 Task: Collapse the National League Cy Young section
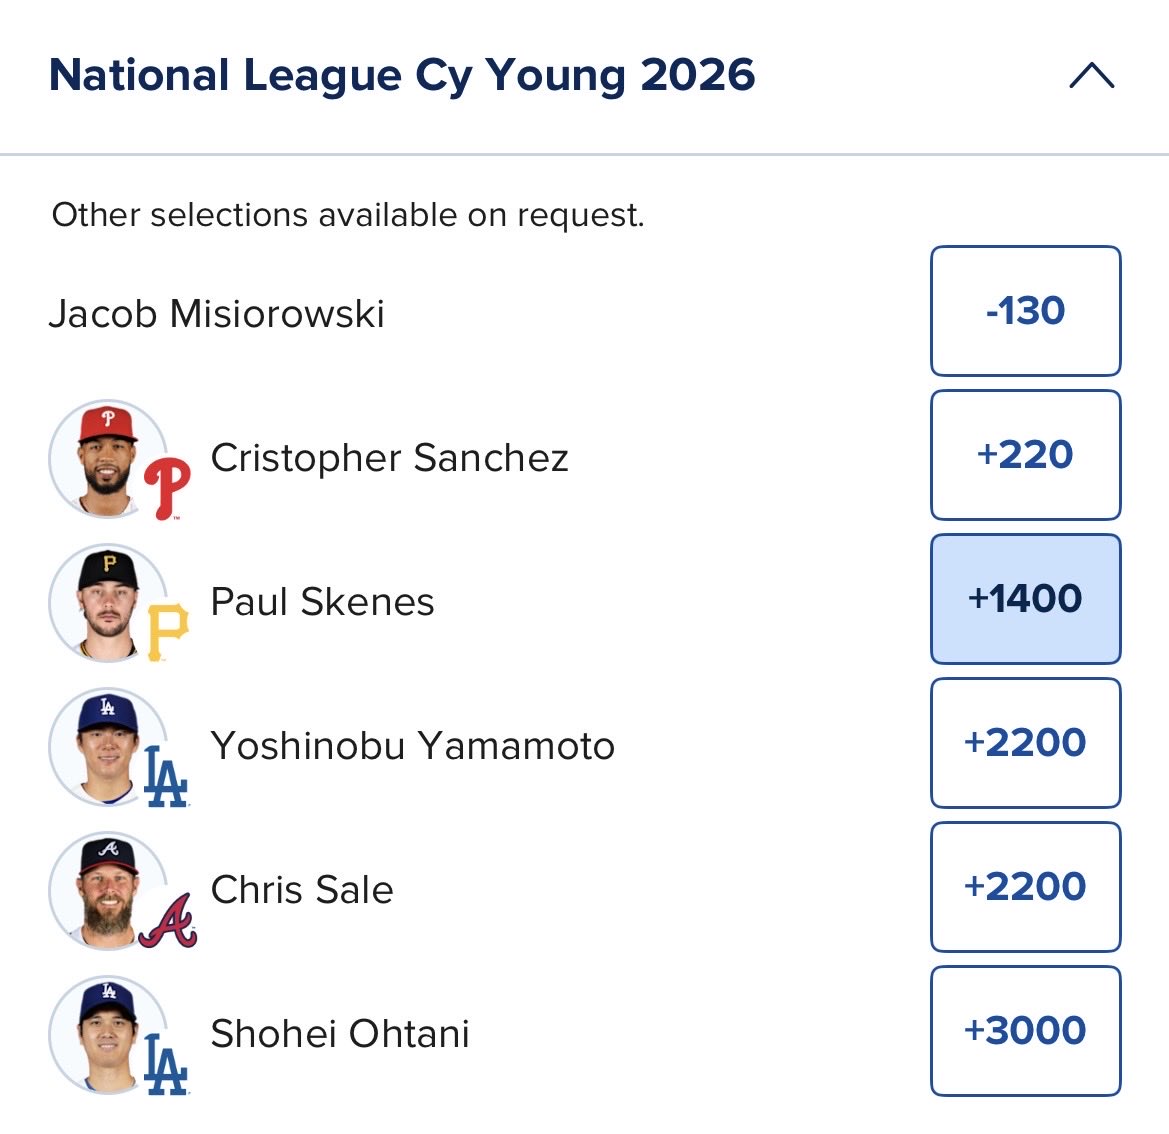pyautogui.click(x=1091, y=75)
